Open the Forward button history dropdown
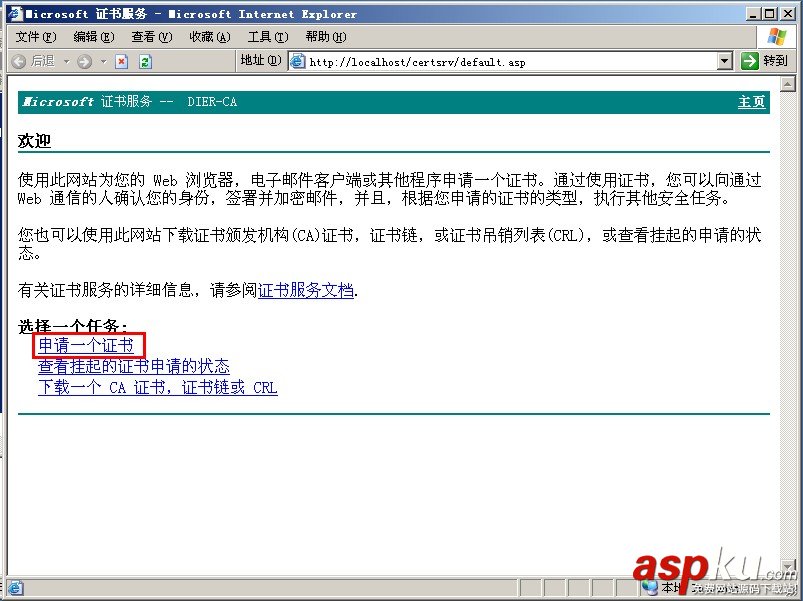The width and height of the screenshot is (803, 601). [x=103, y=62]
